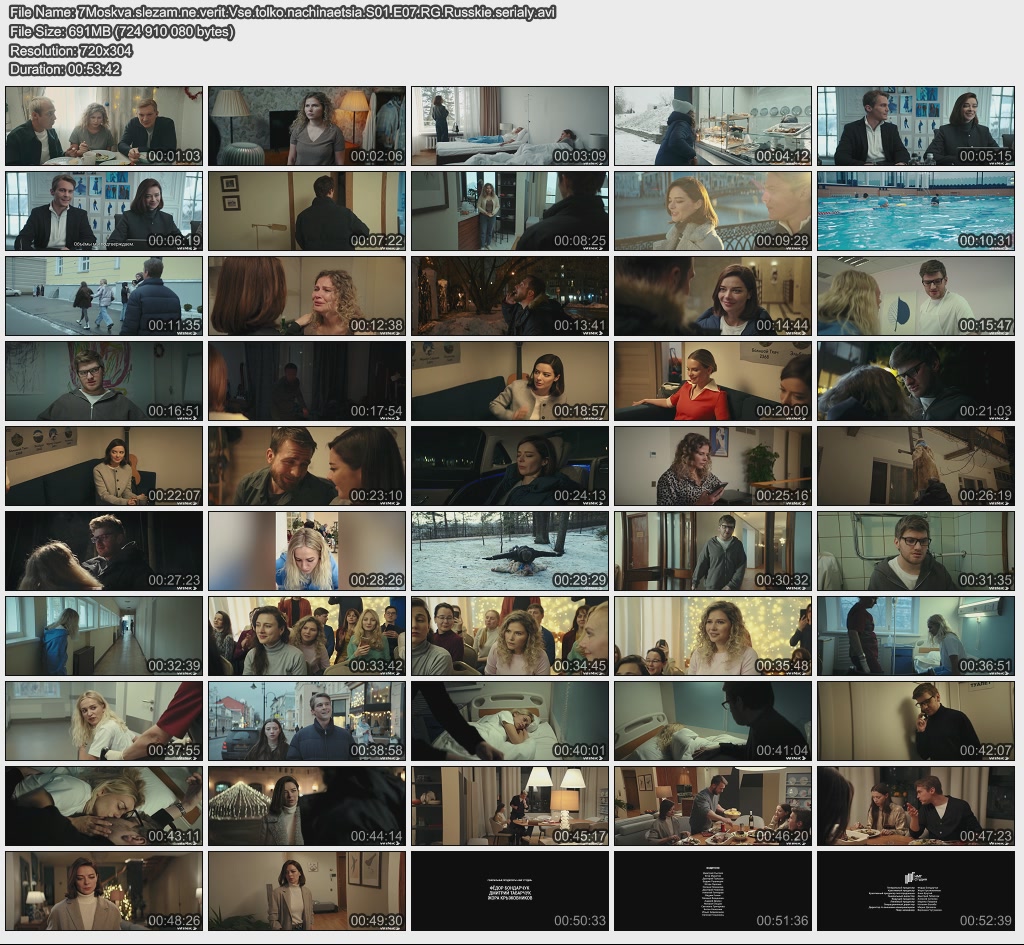Click the Duration 00:53:42 text
1024x945 pixels.
click(x=65, y=69)
